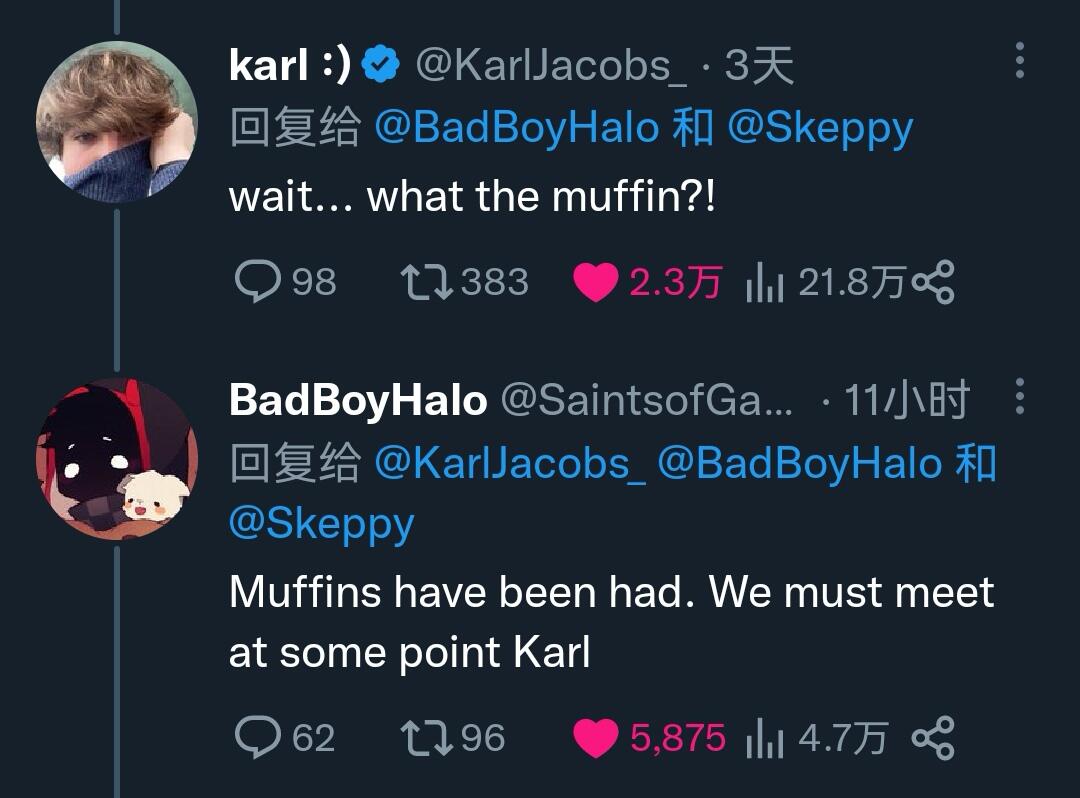Share karl's tweet via share icon
The width and height of the screenshot is (1080, 798).
[933, 282]
